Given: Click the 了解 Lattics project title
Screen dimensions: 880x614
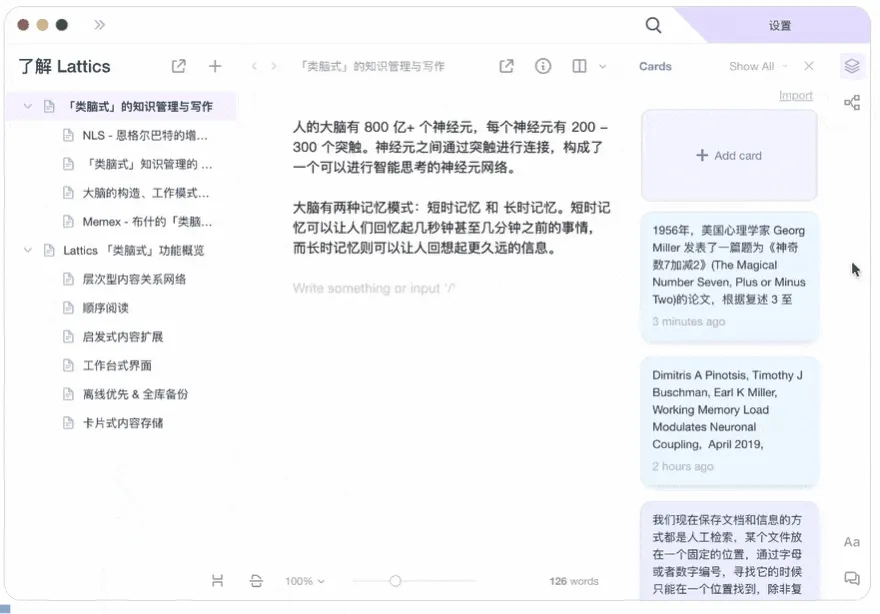Looking at the screenshot, I should pyautogui.click(x=65, y=66).
